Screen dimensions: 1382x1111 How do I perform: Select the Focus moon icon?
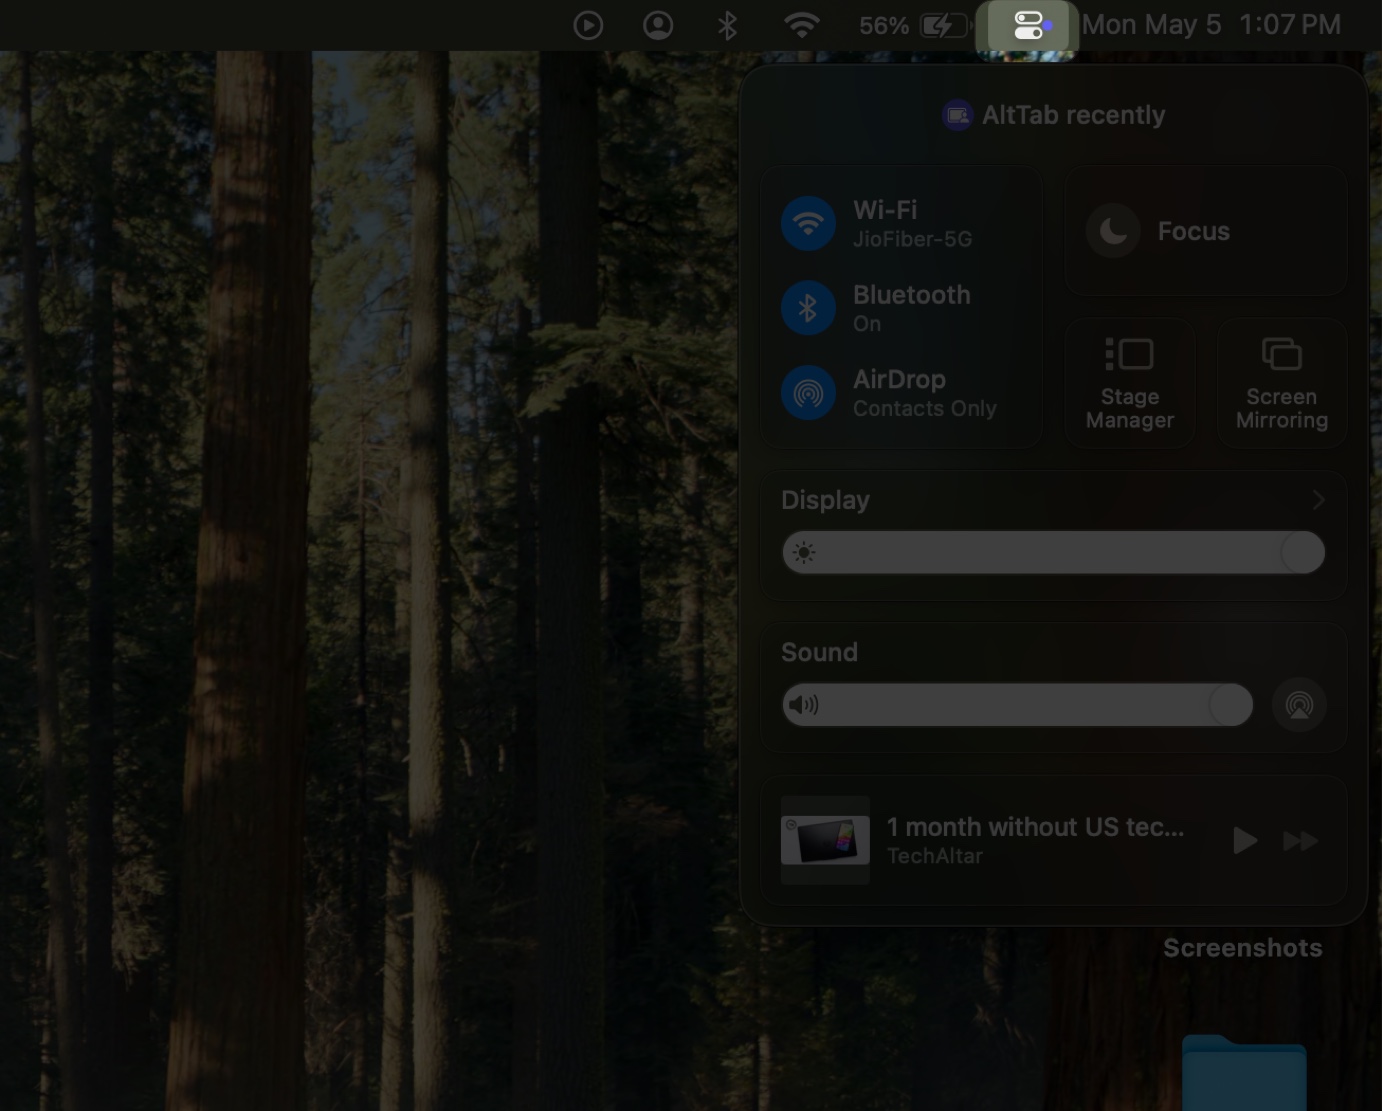pos(1112,230)
